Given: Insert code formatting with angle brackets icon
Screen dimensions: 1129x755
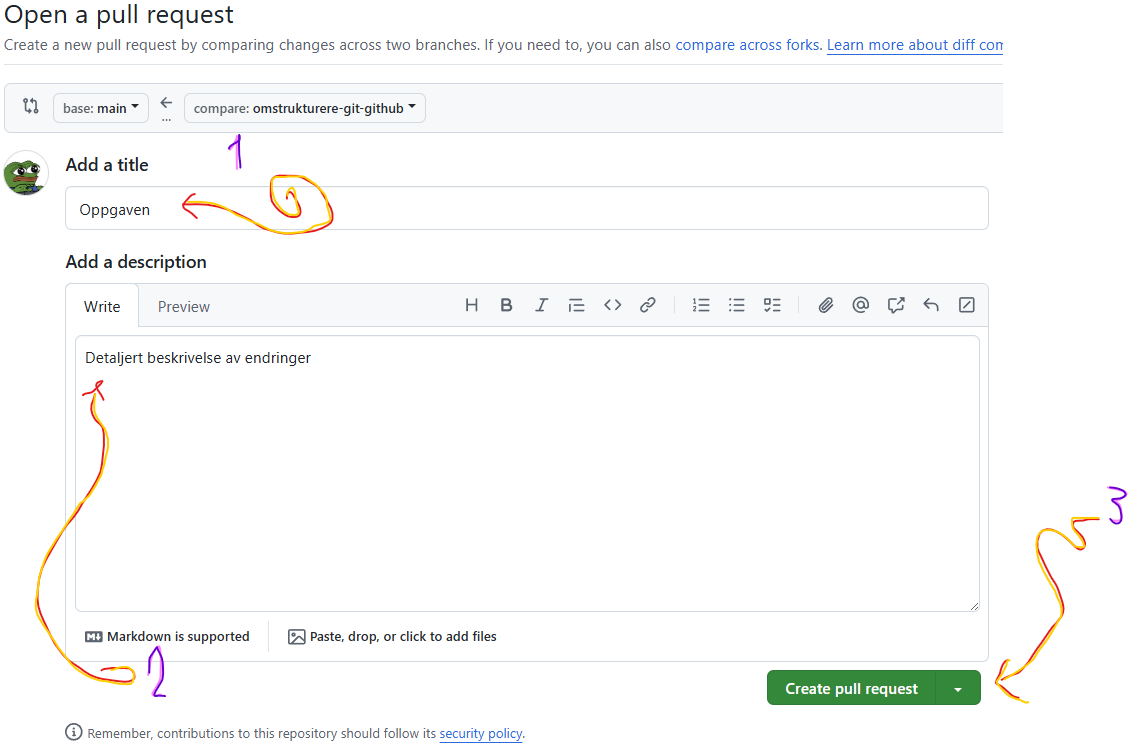Looking at the screenshot, I should (x=612, y=306).
